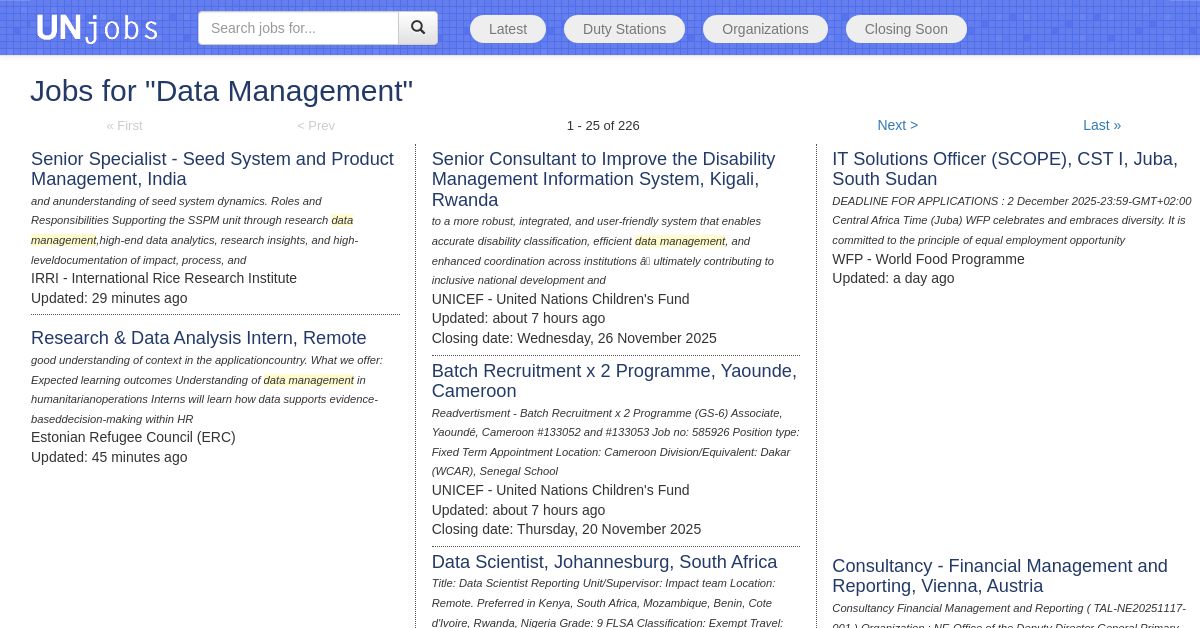Click the First page pagination link

[x=125, y=125]
